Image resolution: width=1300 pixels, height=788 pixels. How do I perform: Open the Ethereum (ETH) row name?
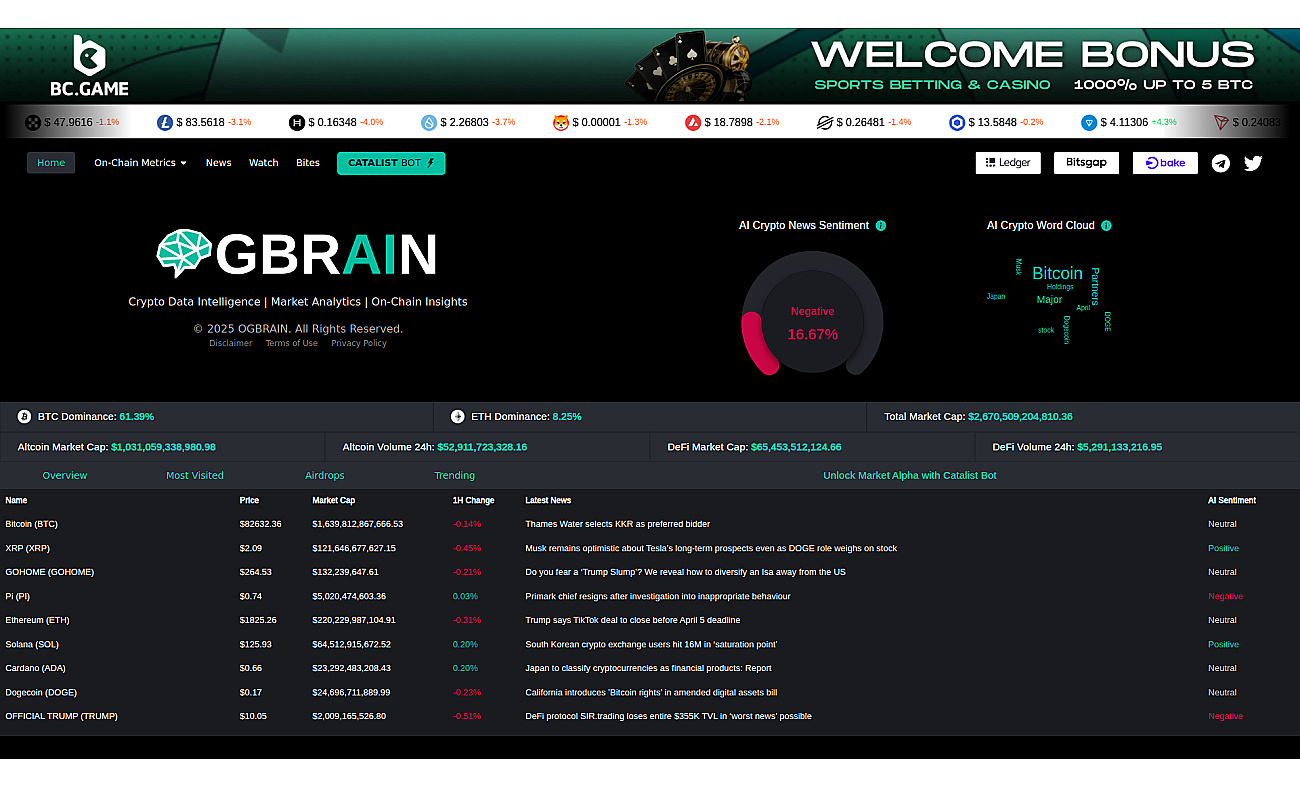click(37, 620)
